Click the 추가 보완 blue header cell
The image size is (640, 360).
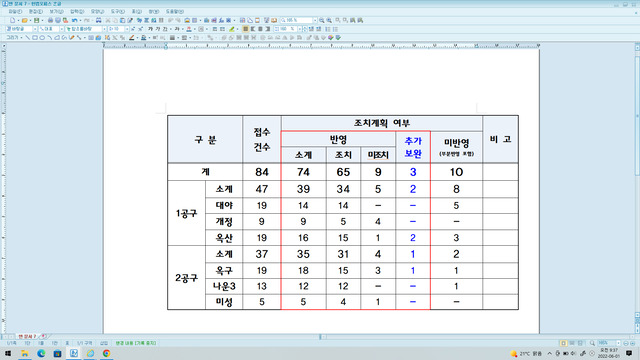(413, 147)
